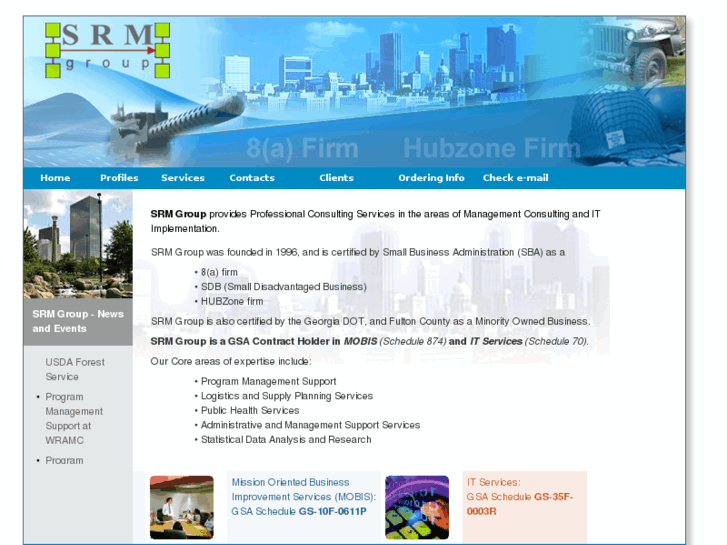This screenshot has height=545, width=727.
Task: Click Administrative and Management Support Services bullet
Action: 310,425
